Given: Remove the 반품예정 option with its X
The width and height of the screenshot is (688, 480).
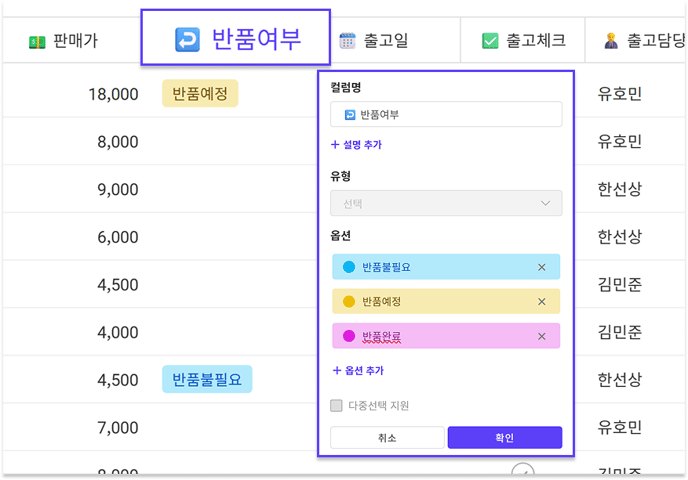Looking at the screenshot, I should (542, 302).
